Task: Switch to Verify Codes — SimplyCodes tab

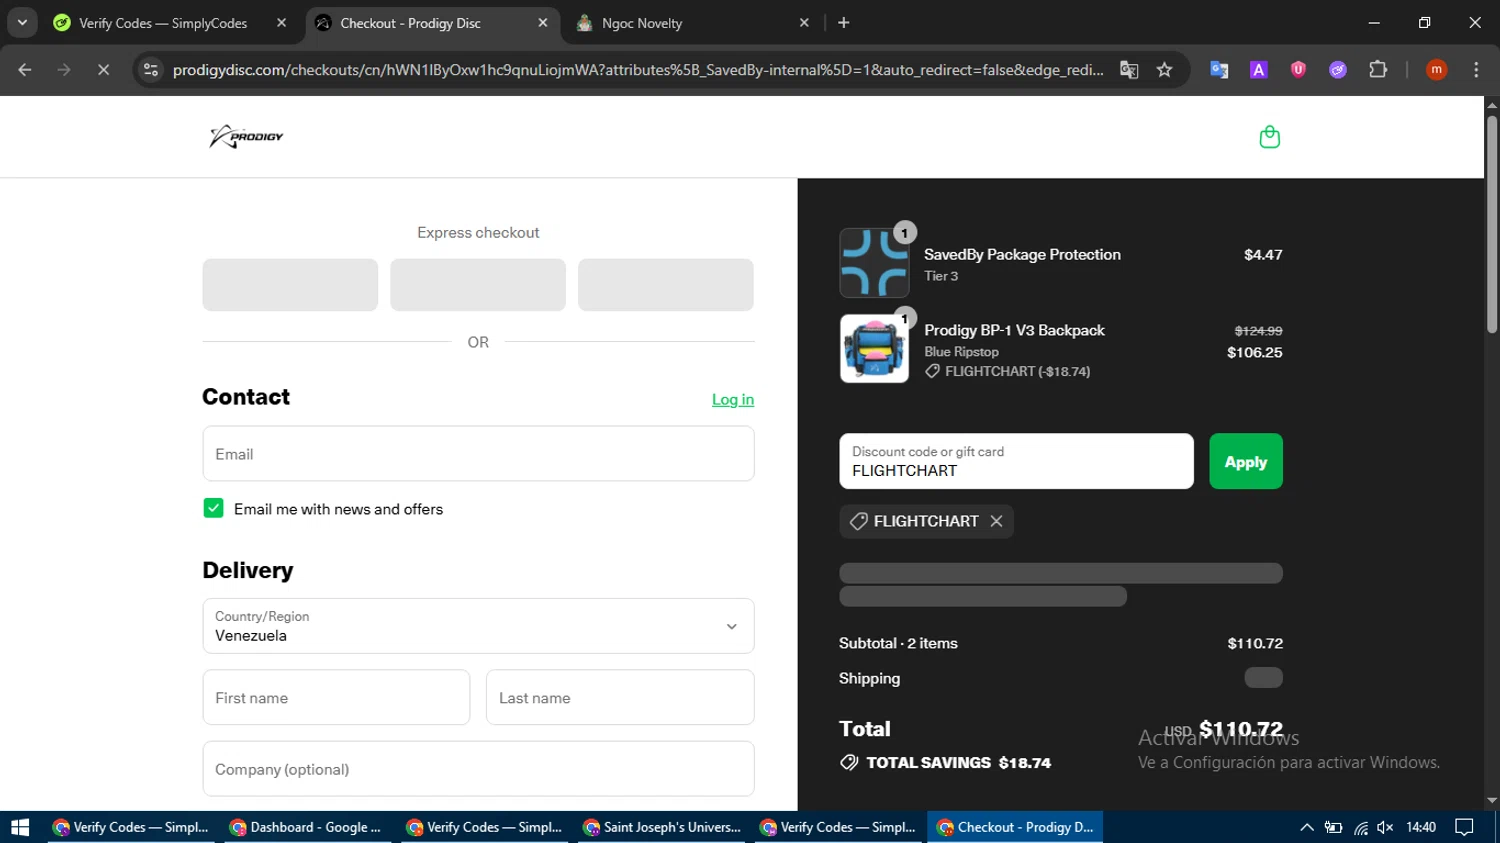Action: [x=163, y=23]
